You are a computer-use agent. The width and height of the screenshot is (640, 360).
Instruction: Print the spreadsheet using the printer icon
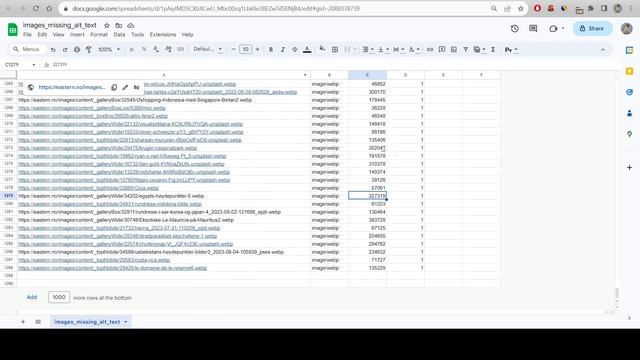click(77, 49)
